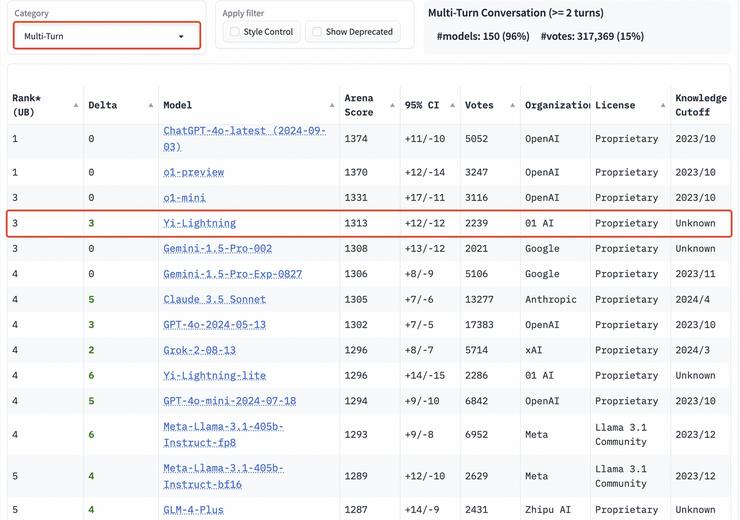Open the Claude 3.5 Sonnet model link
The height and width of the screenshot is (520, 740).
pos(215,300)
